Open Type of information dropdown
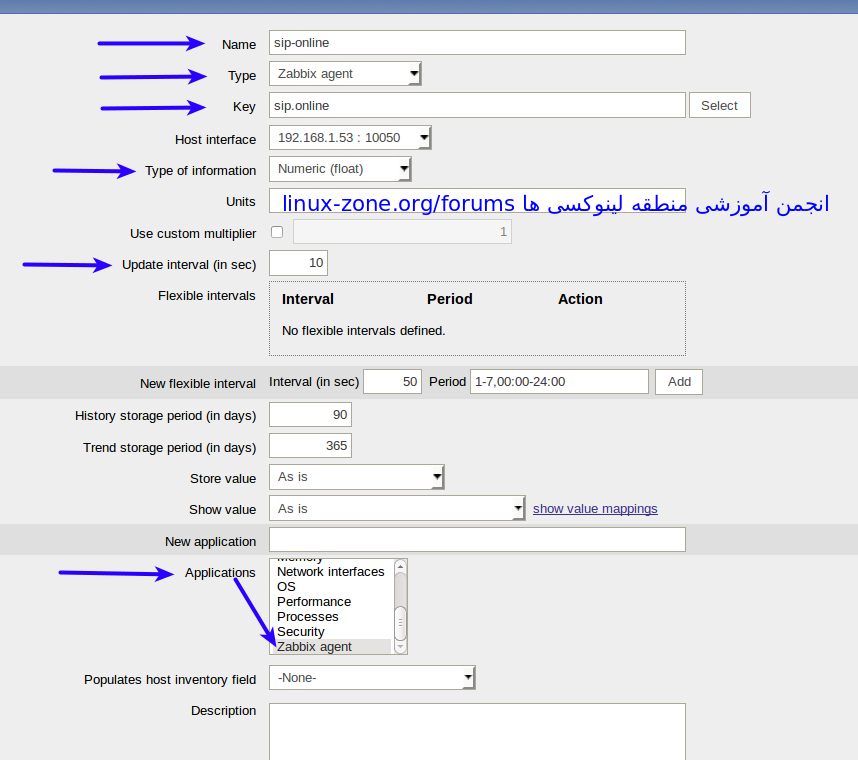This screenshot has width=858, height=760. click(340, 169)
